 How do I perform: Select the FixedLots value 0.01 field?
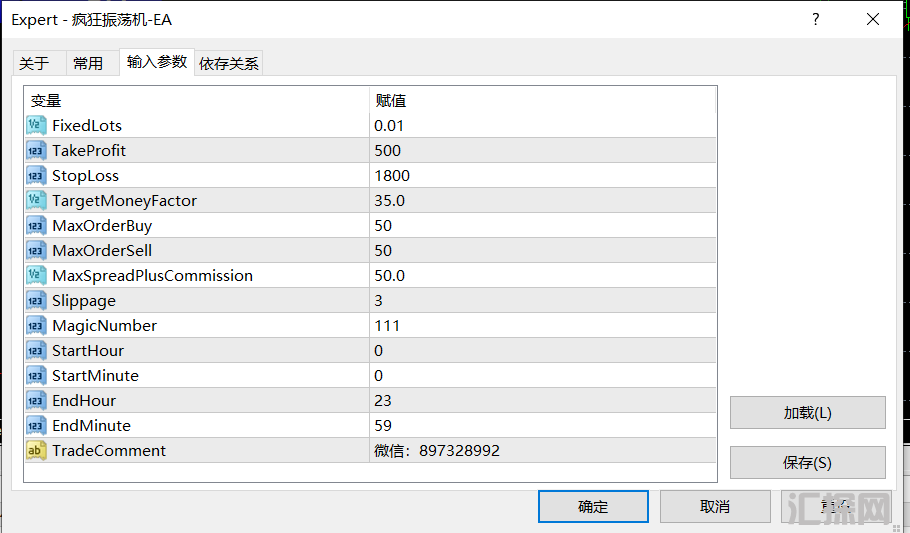(542, 125)
